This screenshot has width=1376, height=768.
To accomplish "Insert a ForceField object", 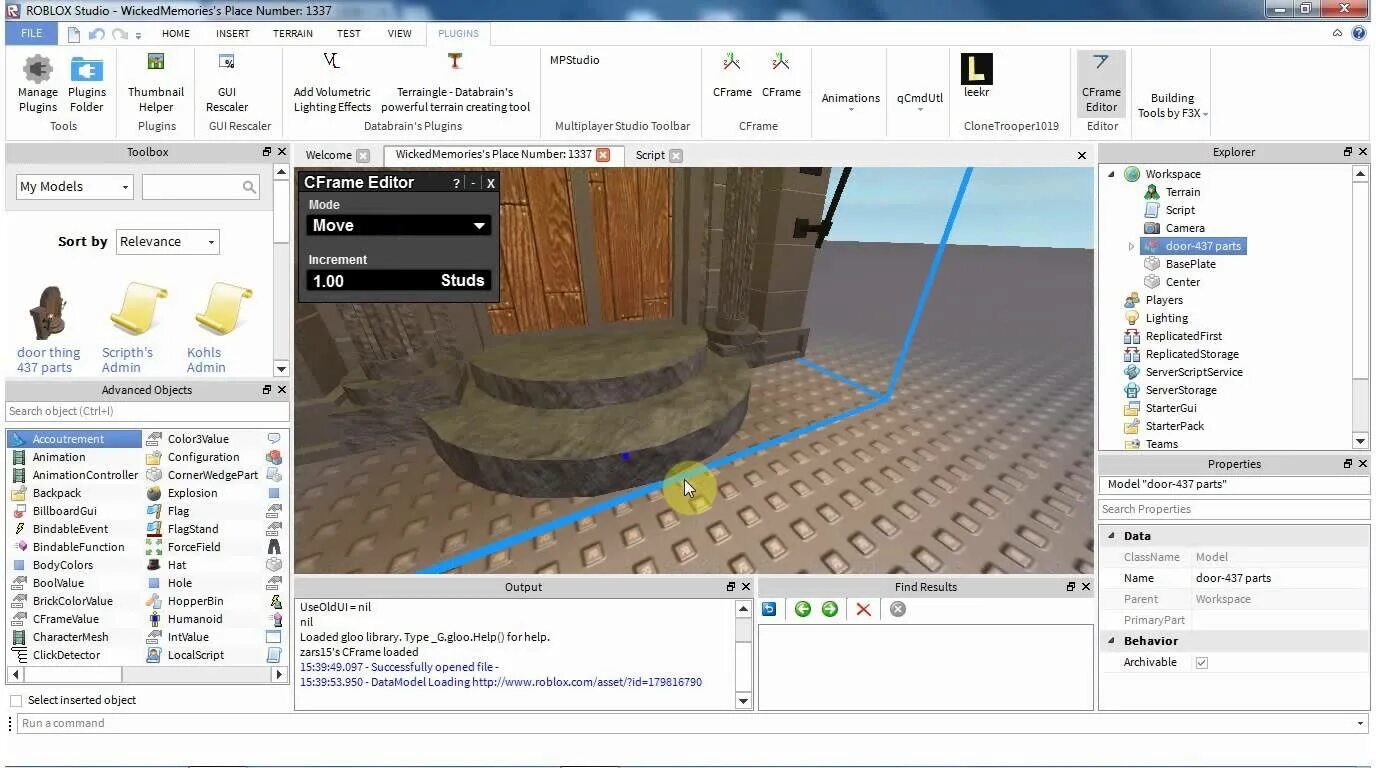I will tap(183, 547).
